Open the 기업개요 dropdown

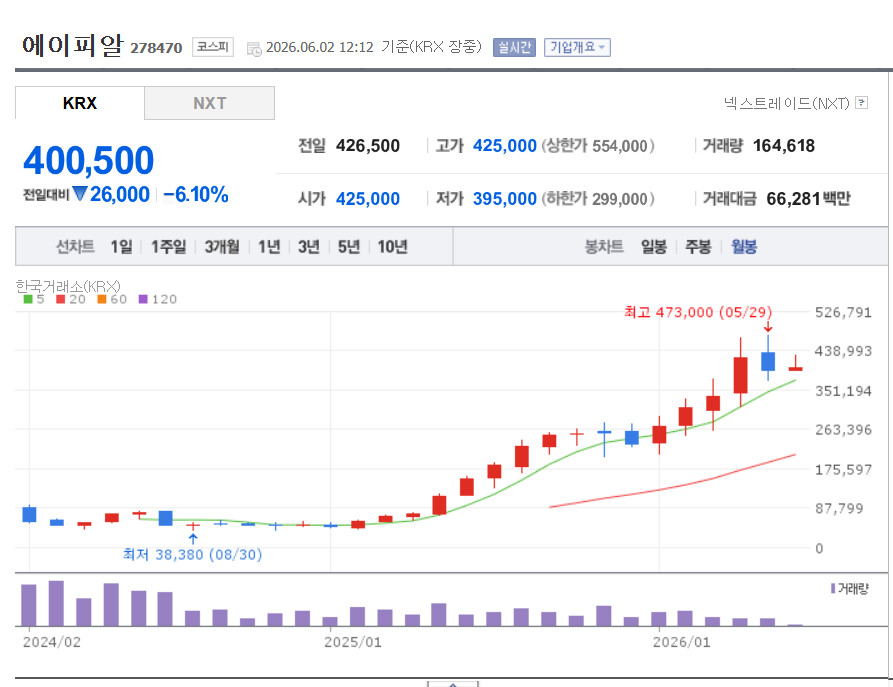577,47
